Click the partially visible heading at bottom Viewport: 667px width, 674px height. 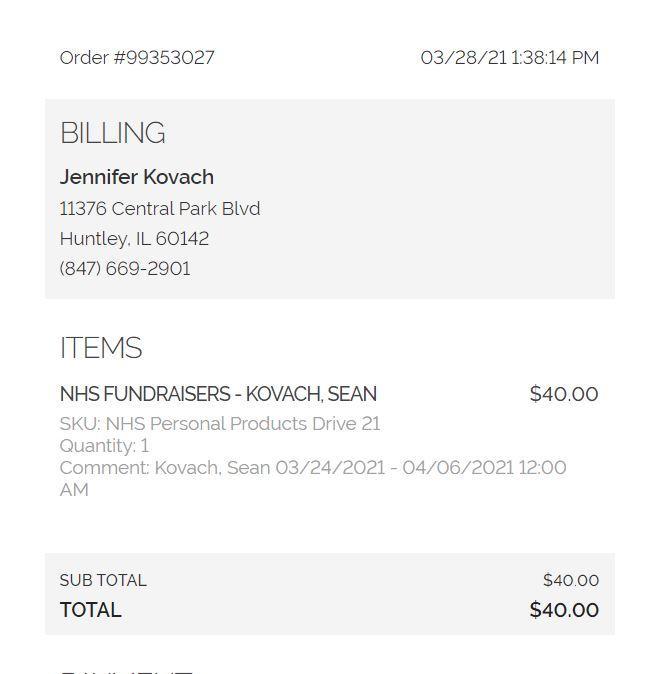(x=126, y=669)
